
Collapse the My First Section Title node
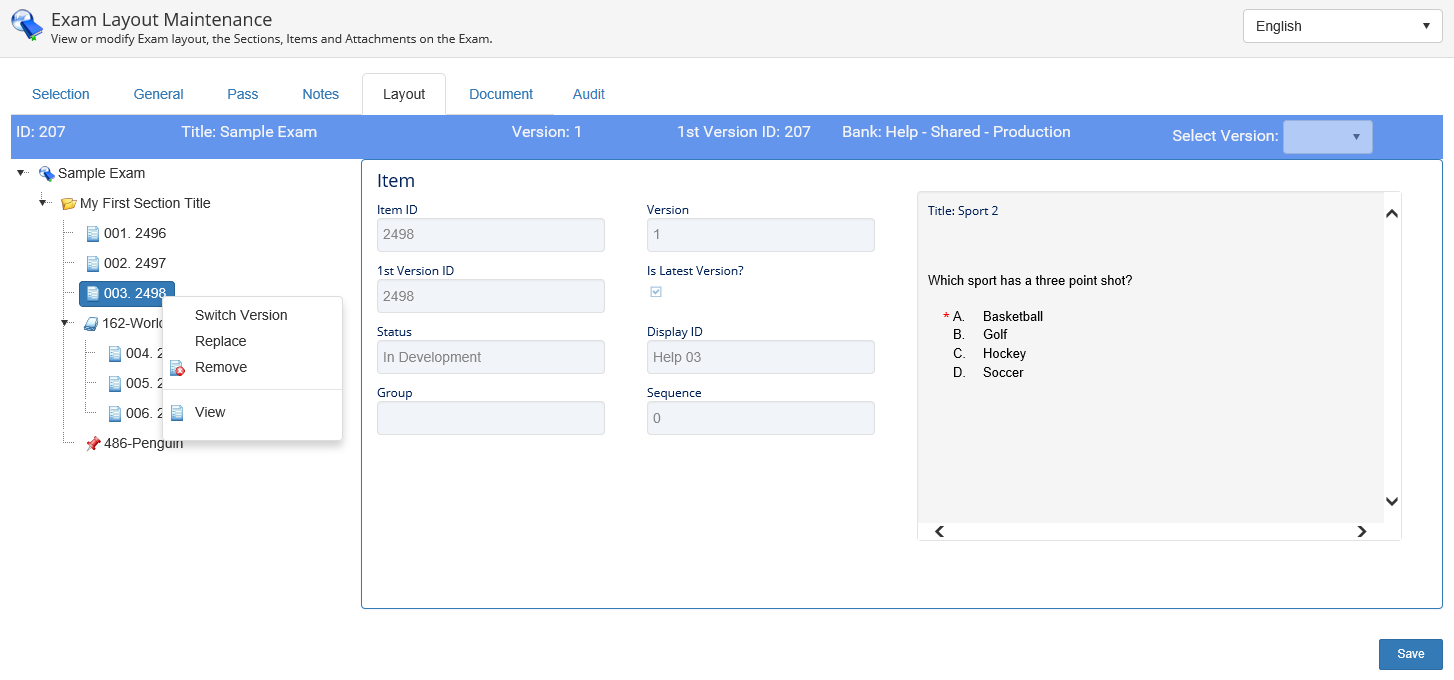tap(44, 204)
